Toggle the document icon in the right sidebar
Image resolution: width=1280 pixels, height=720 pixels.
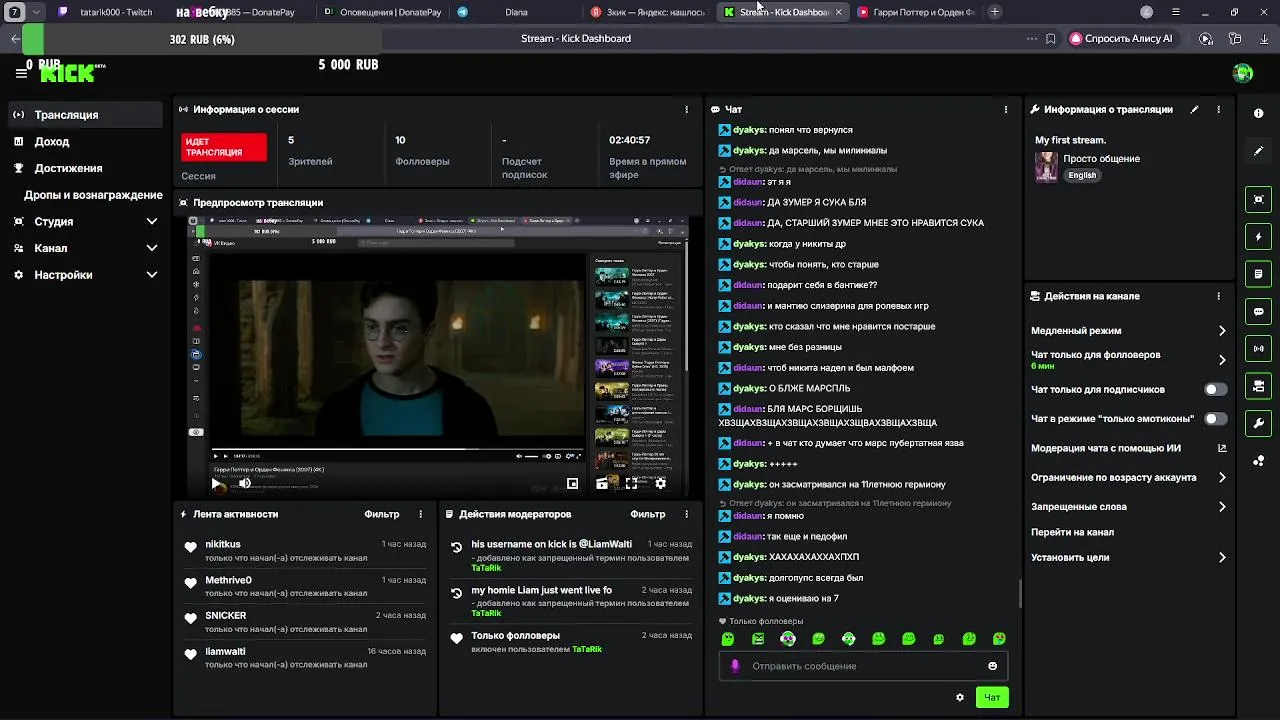tap(1258, 274)
